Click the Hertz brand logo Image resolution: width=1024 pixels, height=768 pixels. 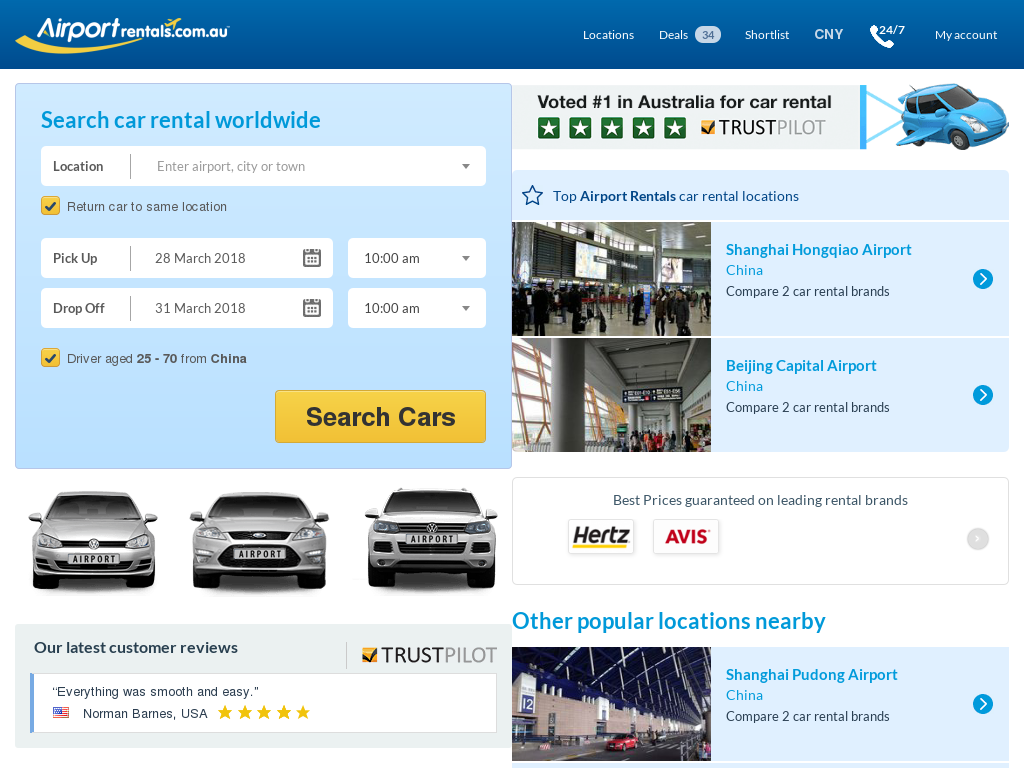601,536
